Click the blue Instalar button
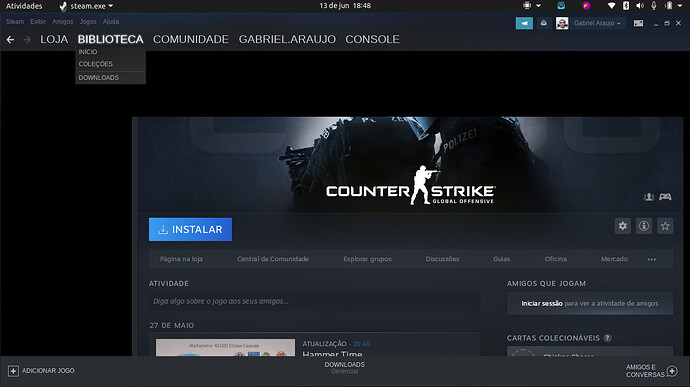This screenshot has width=690, height=387. coord(190,229)
